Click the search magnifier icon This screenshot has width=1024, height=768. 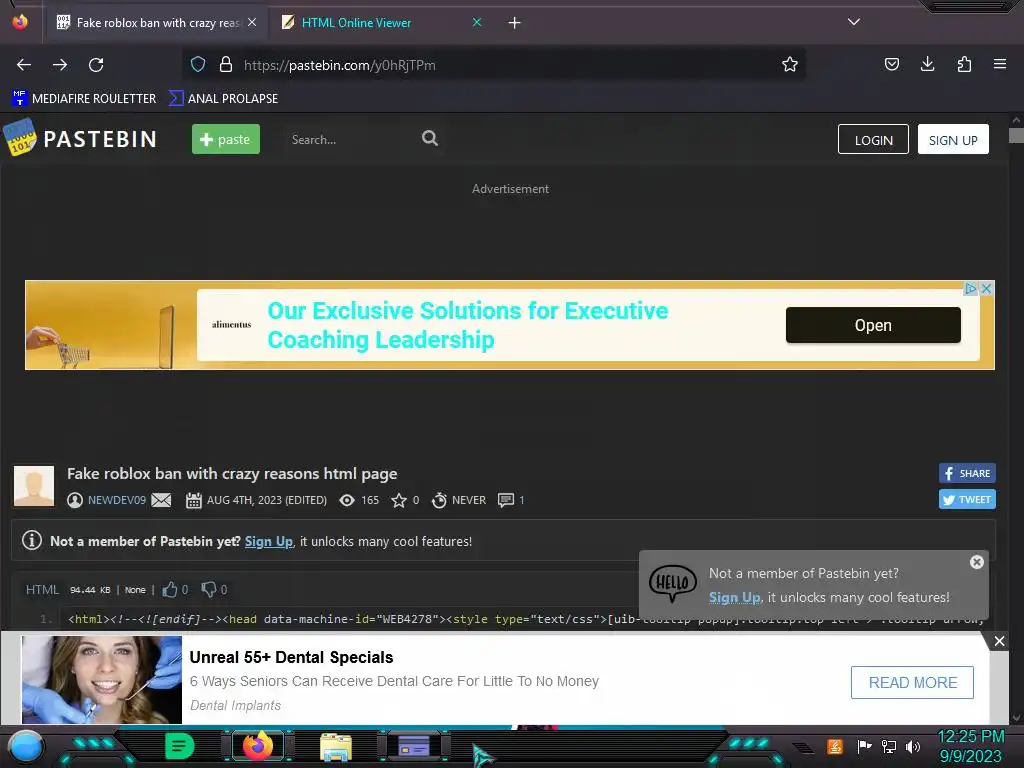430,138
